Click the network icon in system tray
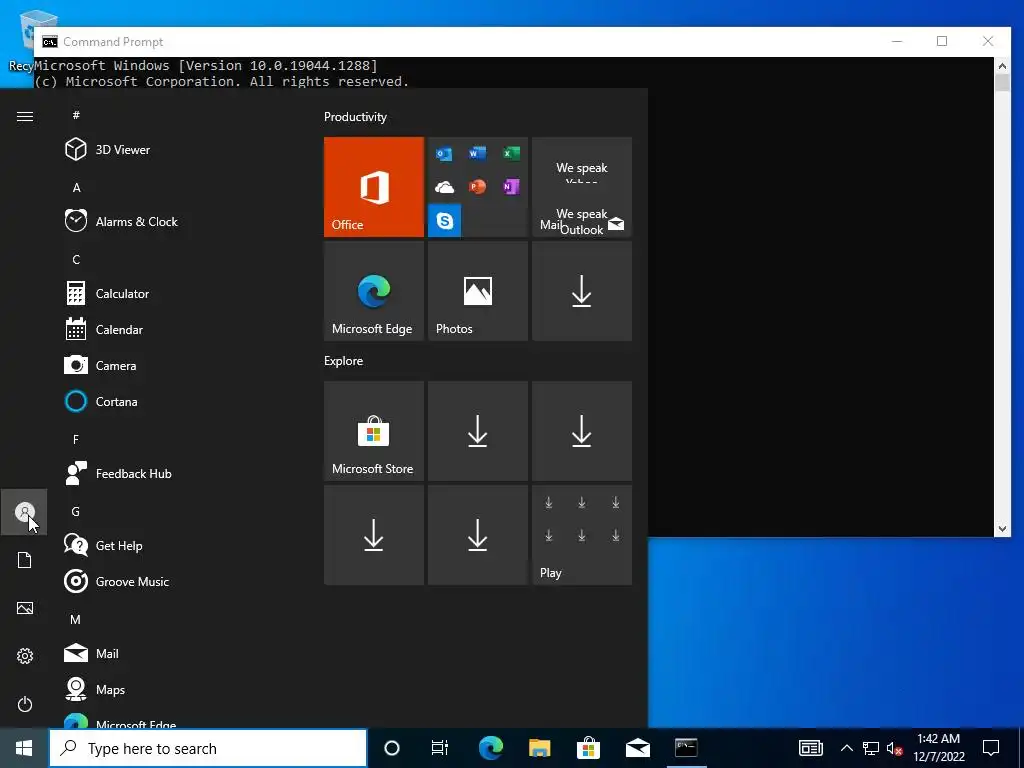This screenshot has width=1024, height=768. (x=871, y=748)
